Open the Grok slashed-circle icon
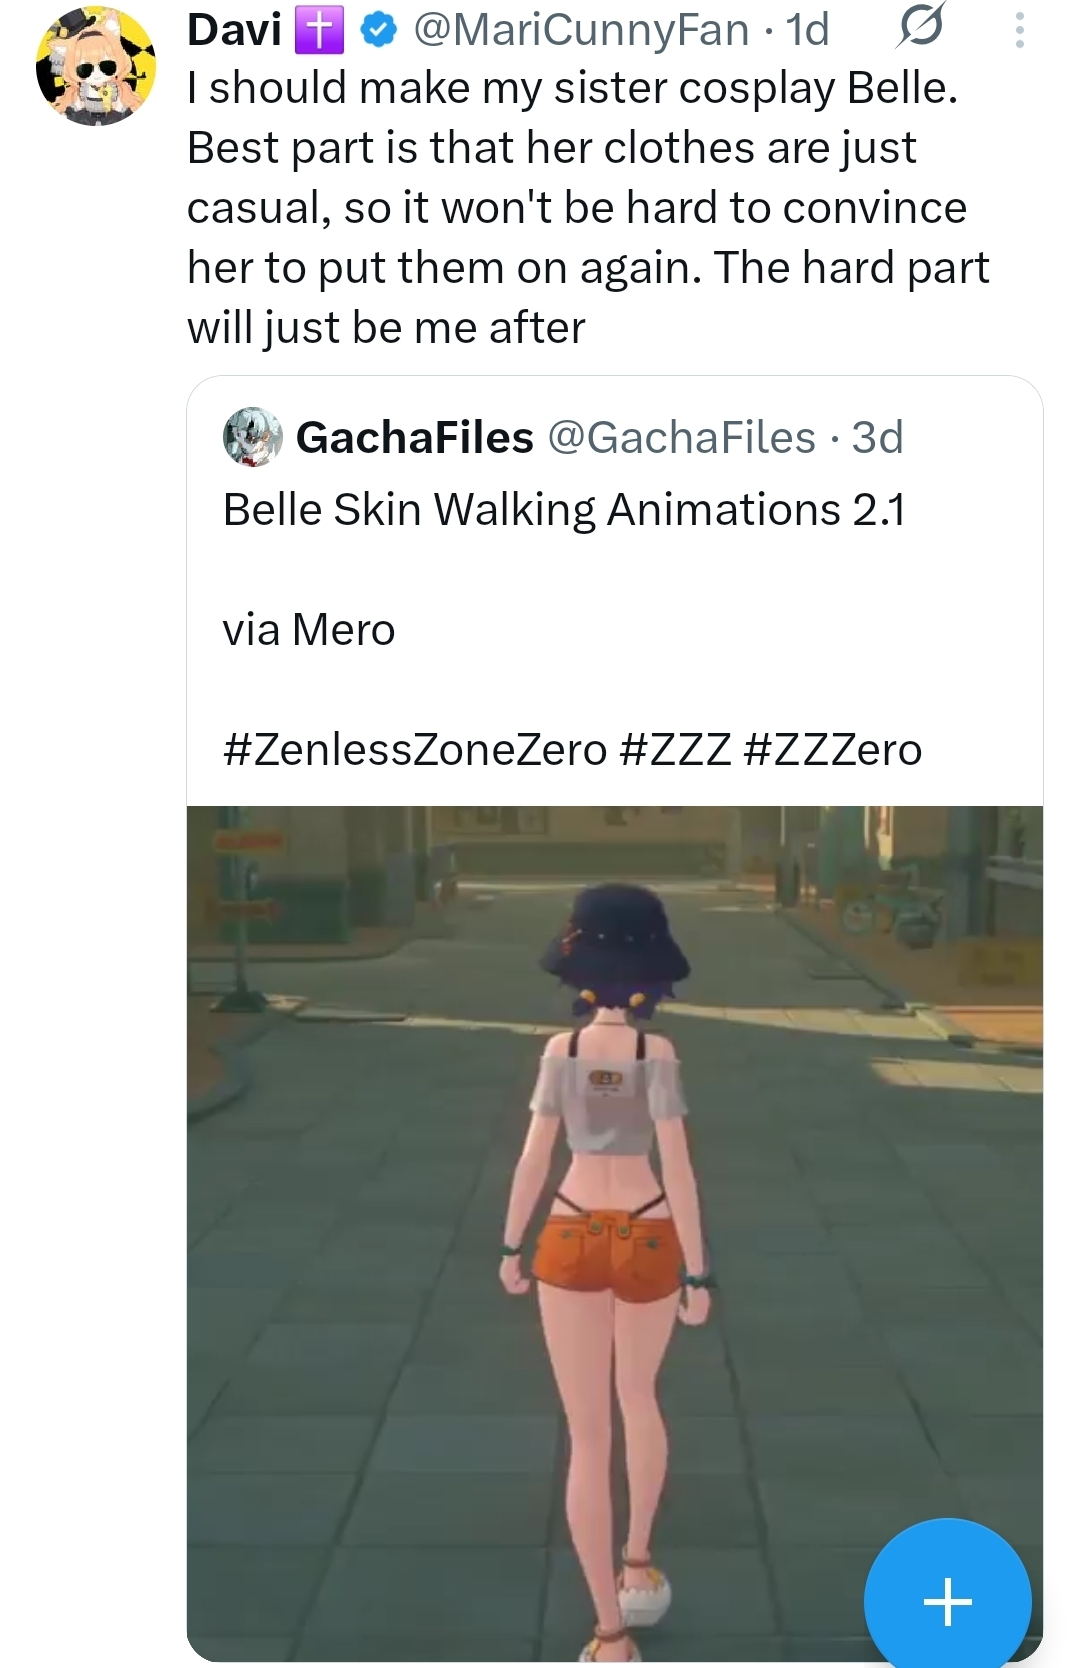 (919, 27)
